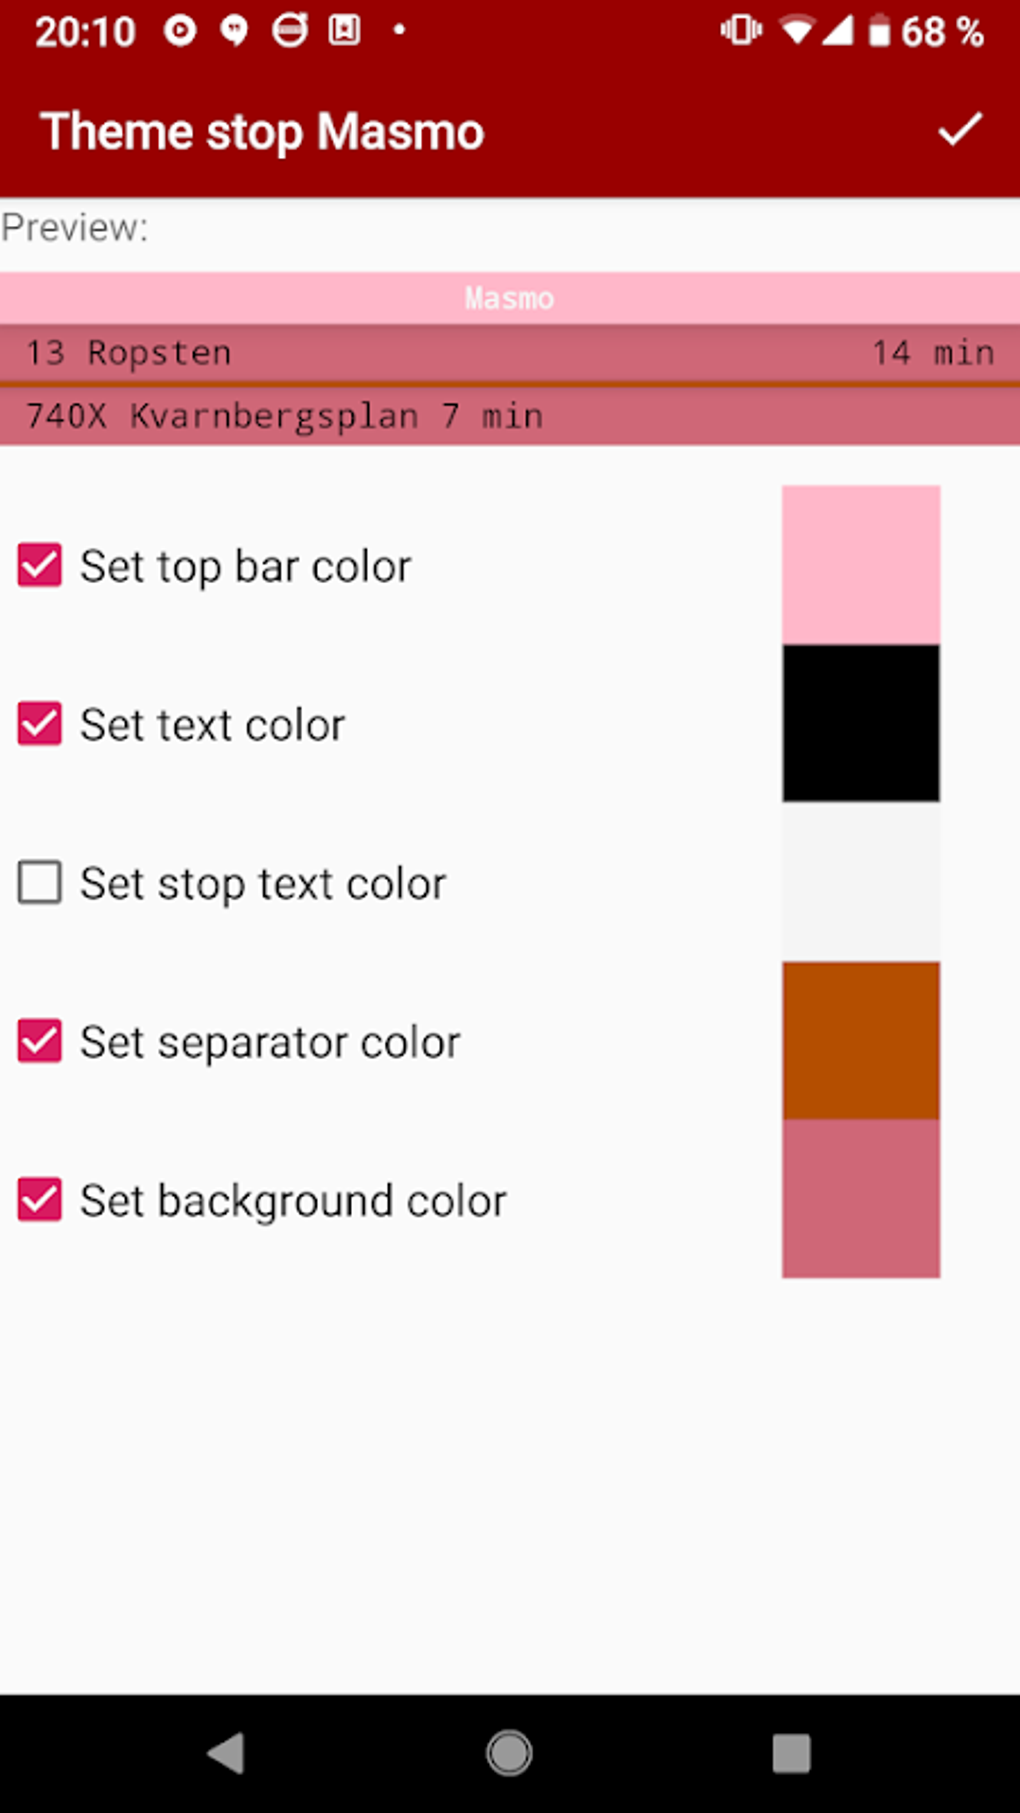This screenshot has width=1020, height=1813.
Task: Toggle the Set separator color checkbox
Action: (40, 1041)
